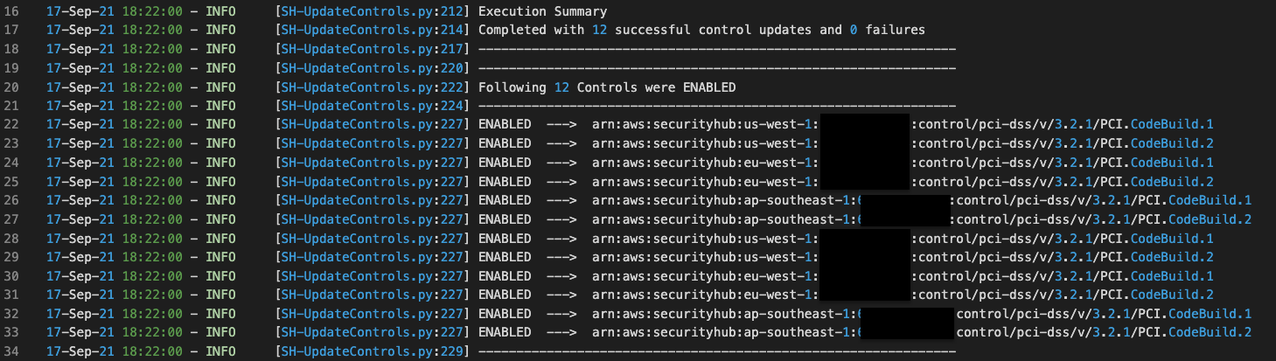Click the '12' successful updates count
Screen dimensions: 1276x361
coord(600,30)
